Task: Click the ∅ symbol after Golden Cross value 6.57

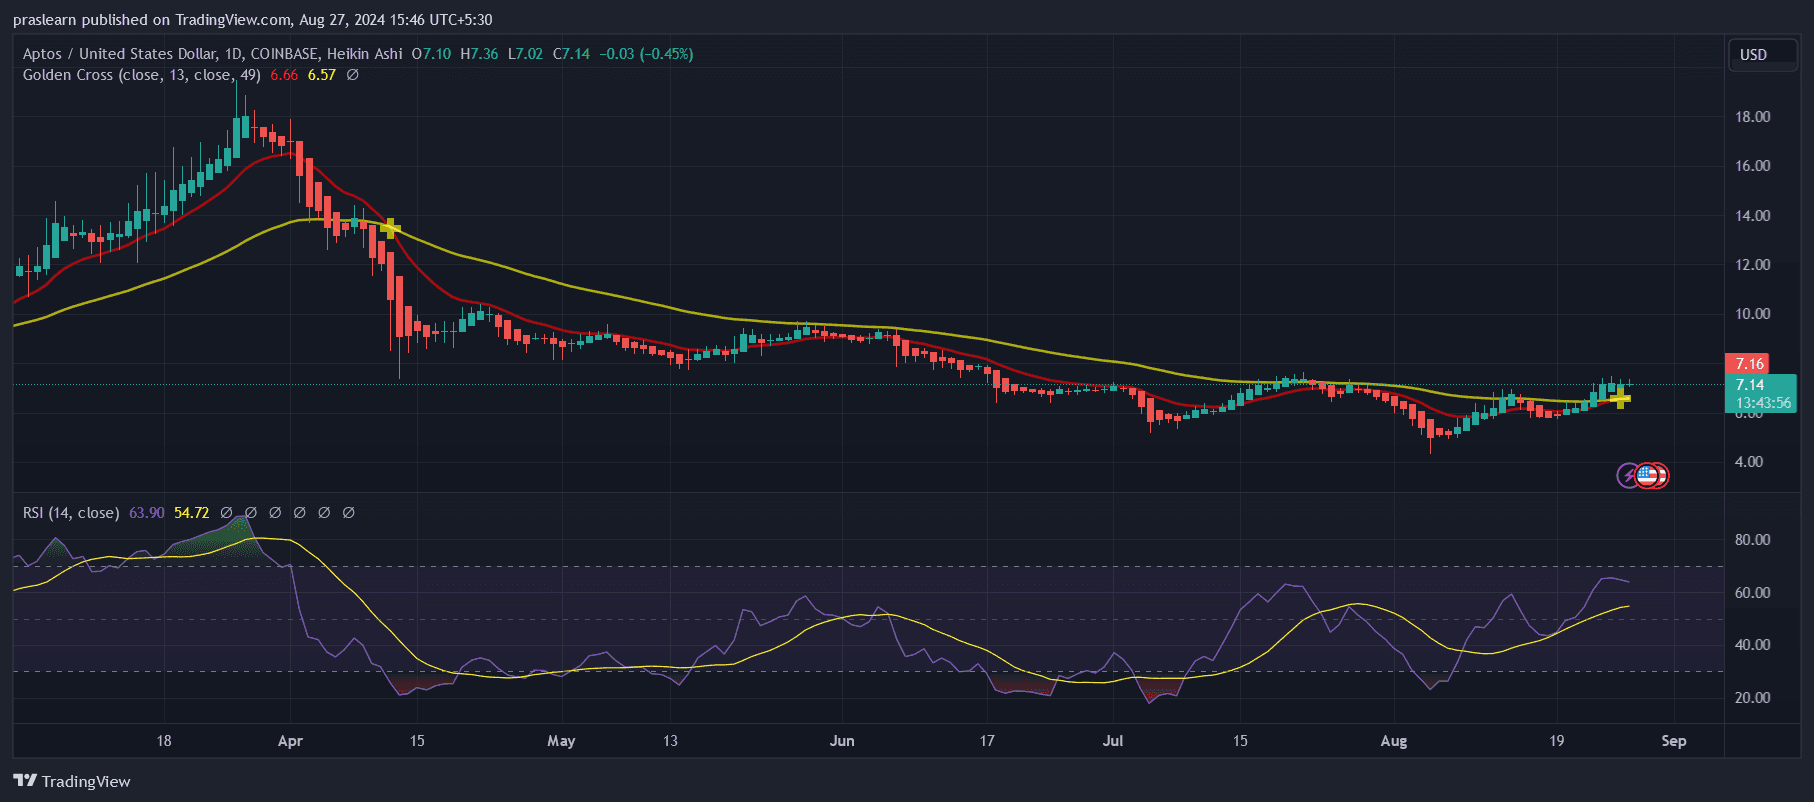Action: point(352,75)
